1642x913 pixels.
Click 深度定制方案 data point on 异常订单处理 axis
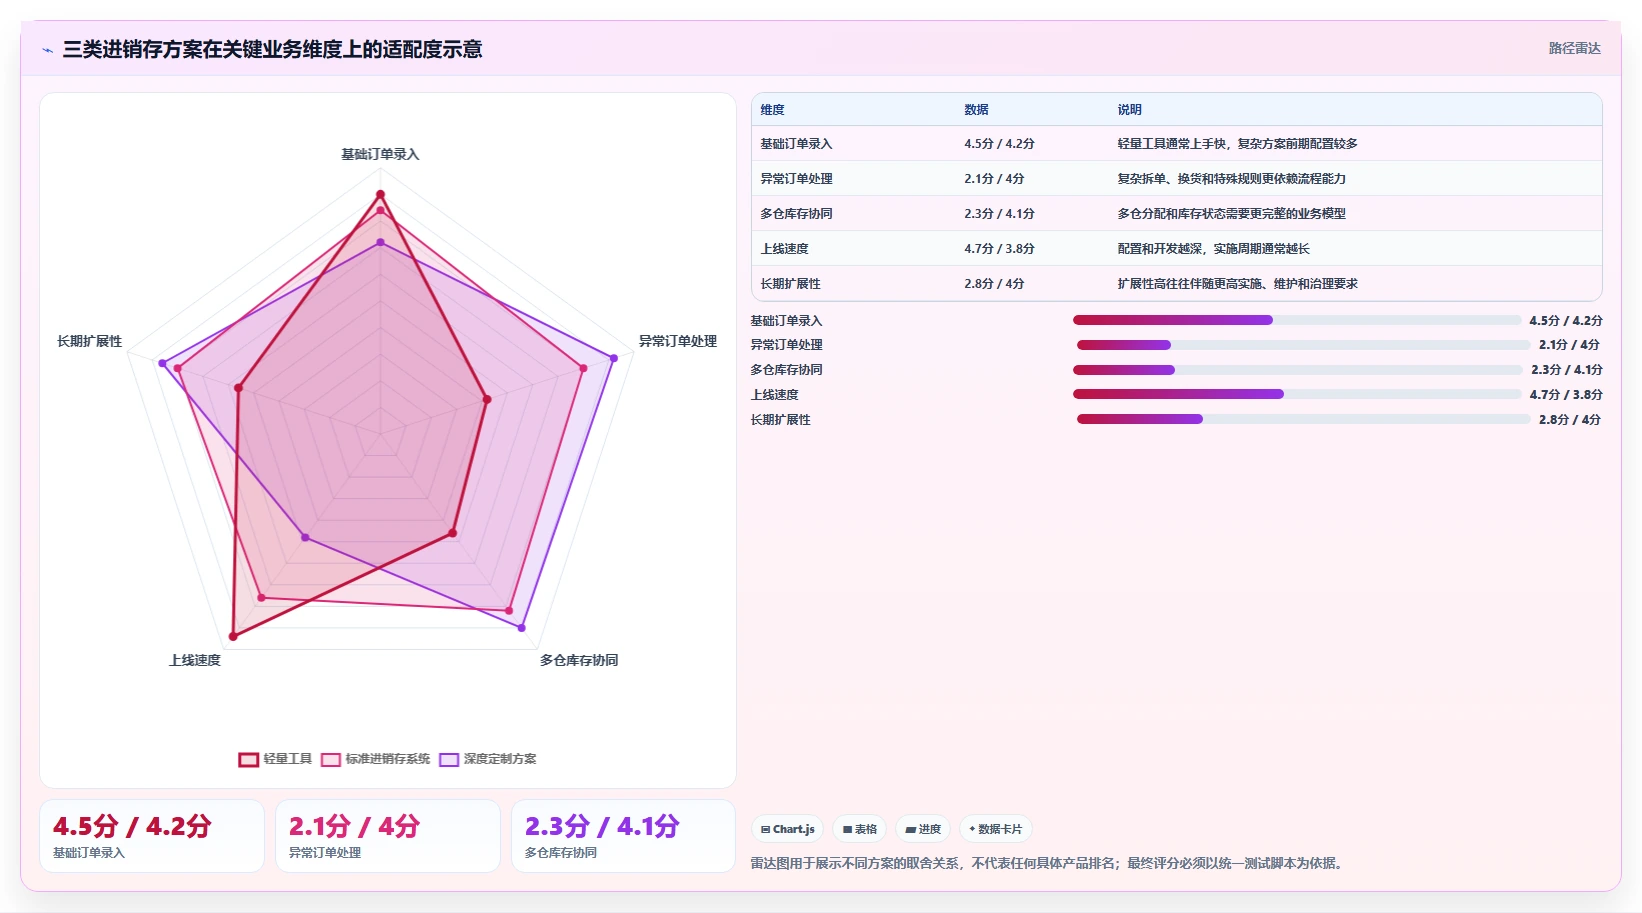614,358
